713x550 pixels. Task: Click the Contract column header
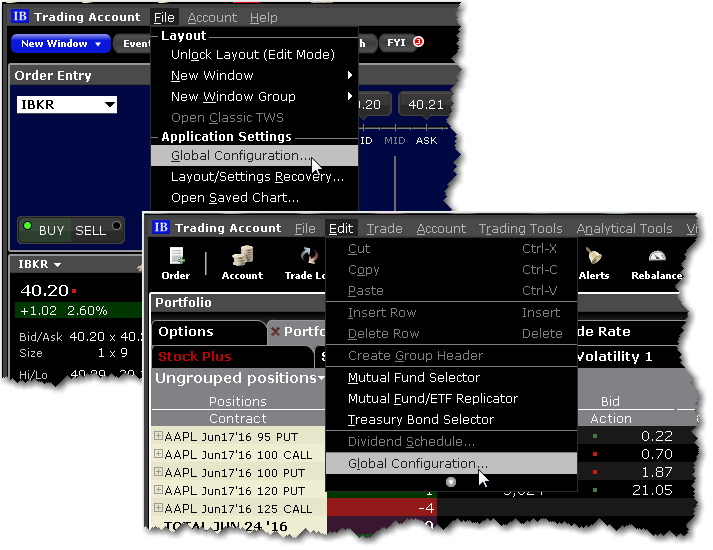click(x=237, y=418)
